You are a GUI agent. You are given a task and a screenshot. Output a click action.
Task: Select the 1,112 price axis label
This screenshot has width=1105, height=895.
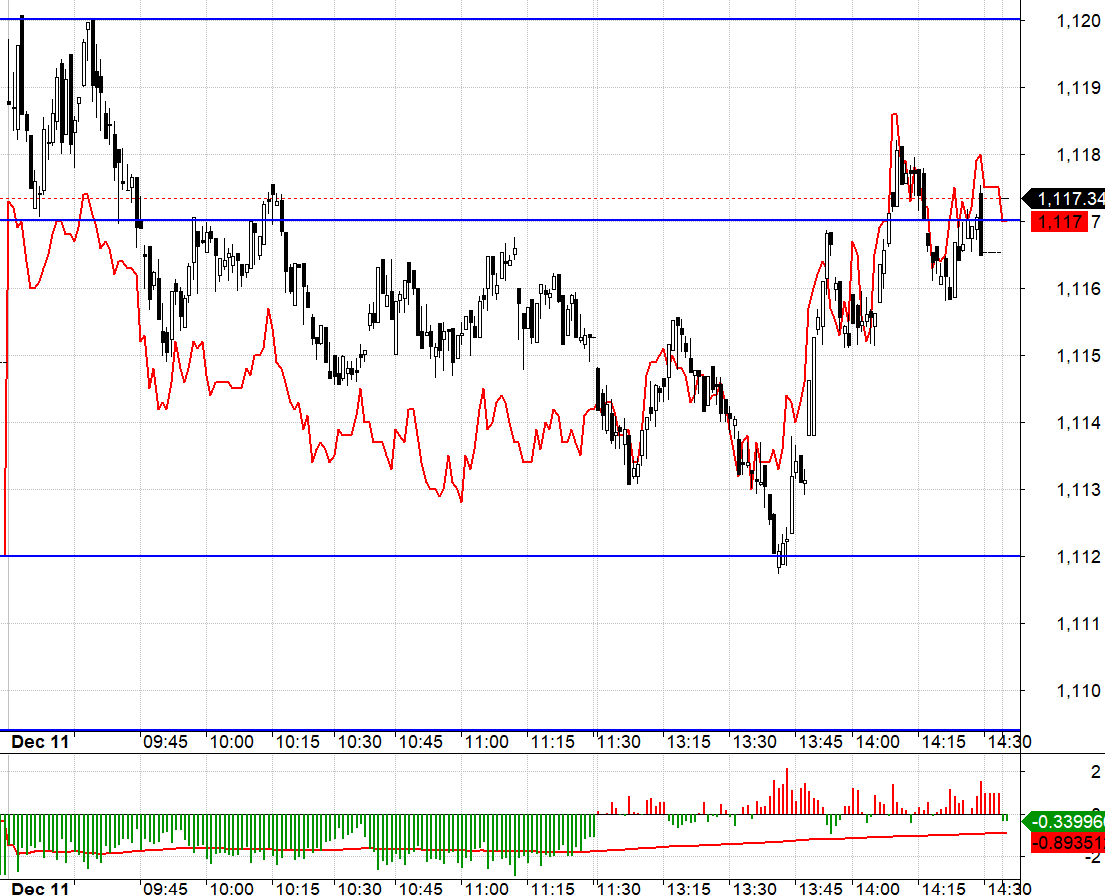click(1078, 557)
